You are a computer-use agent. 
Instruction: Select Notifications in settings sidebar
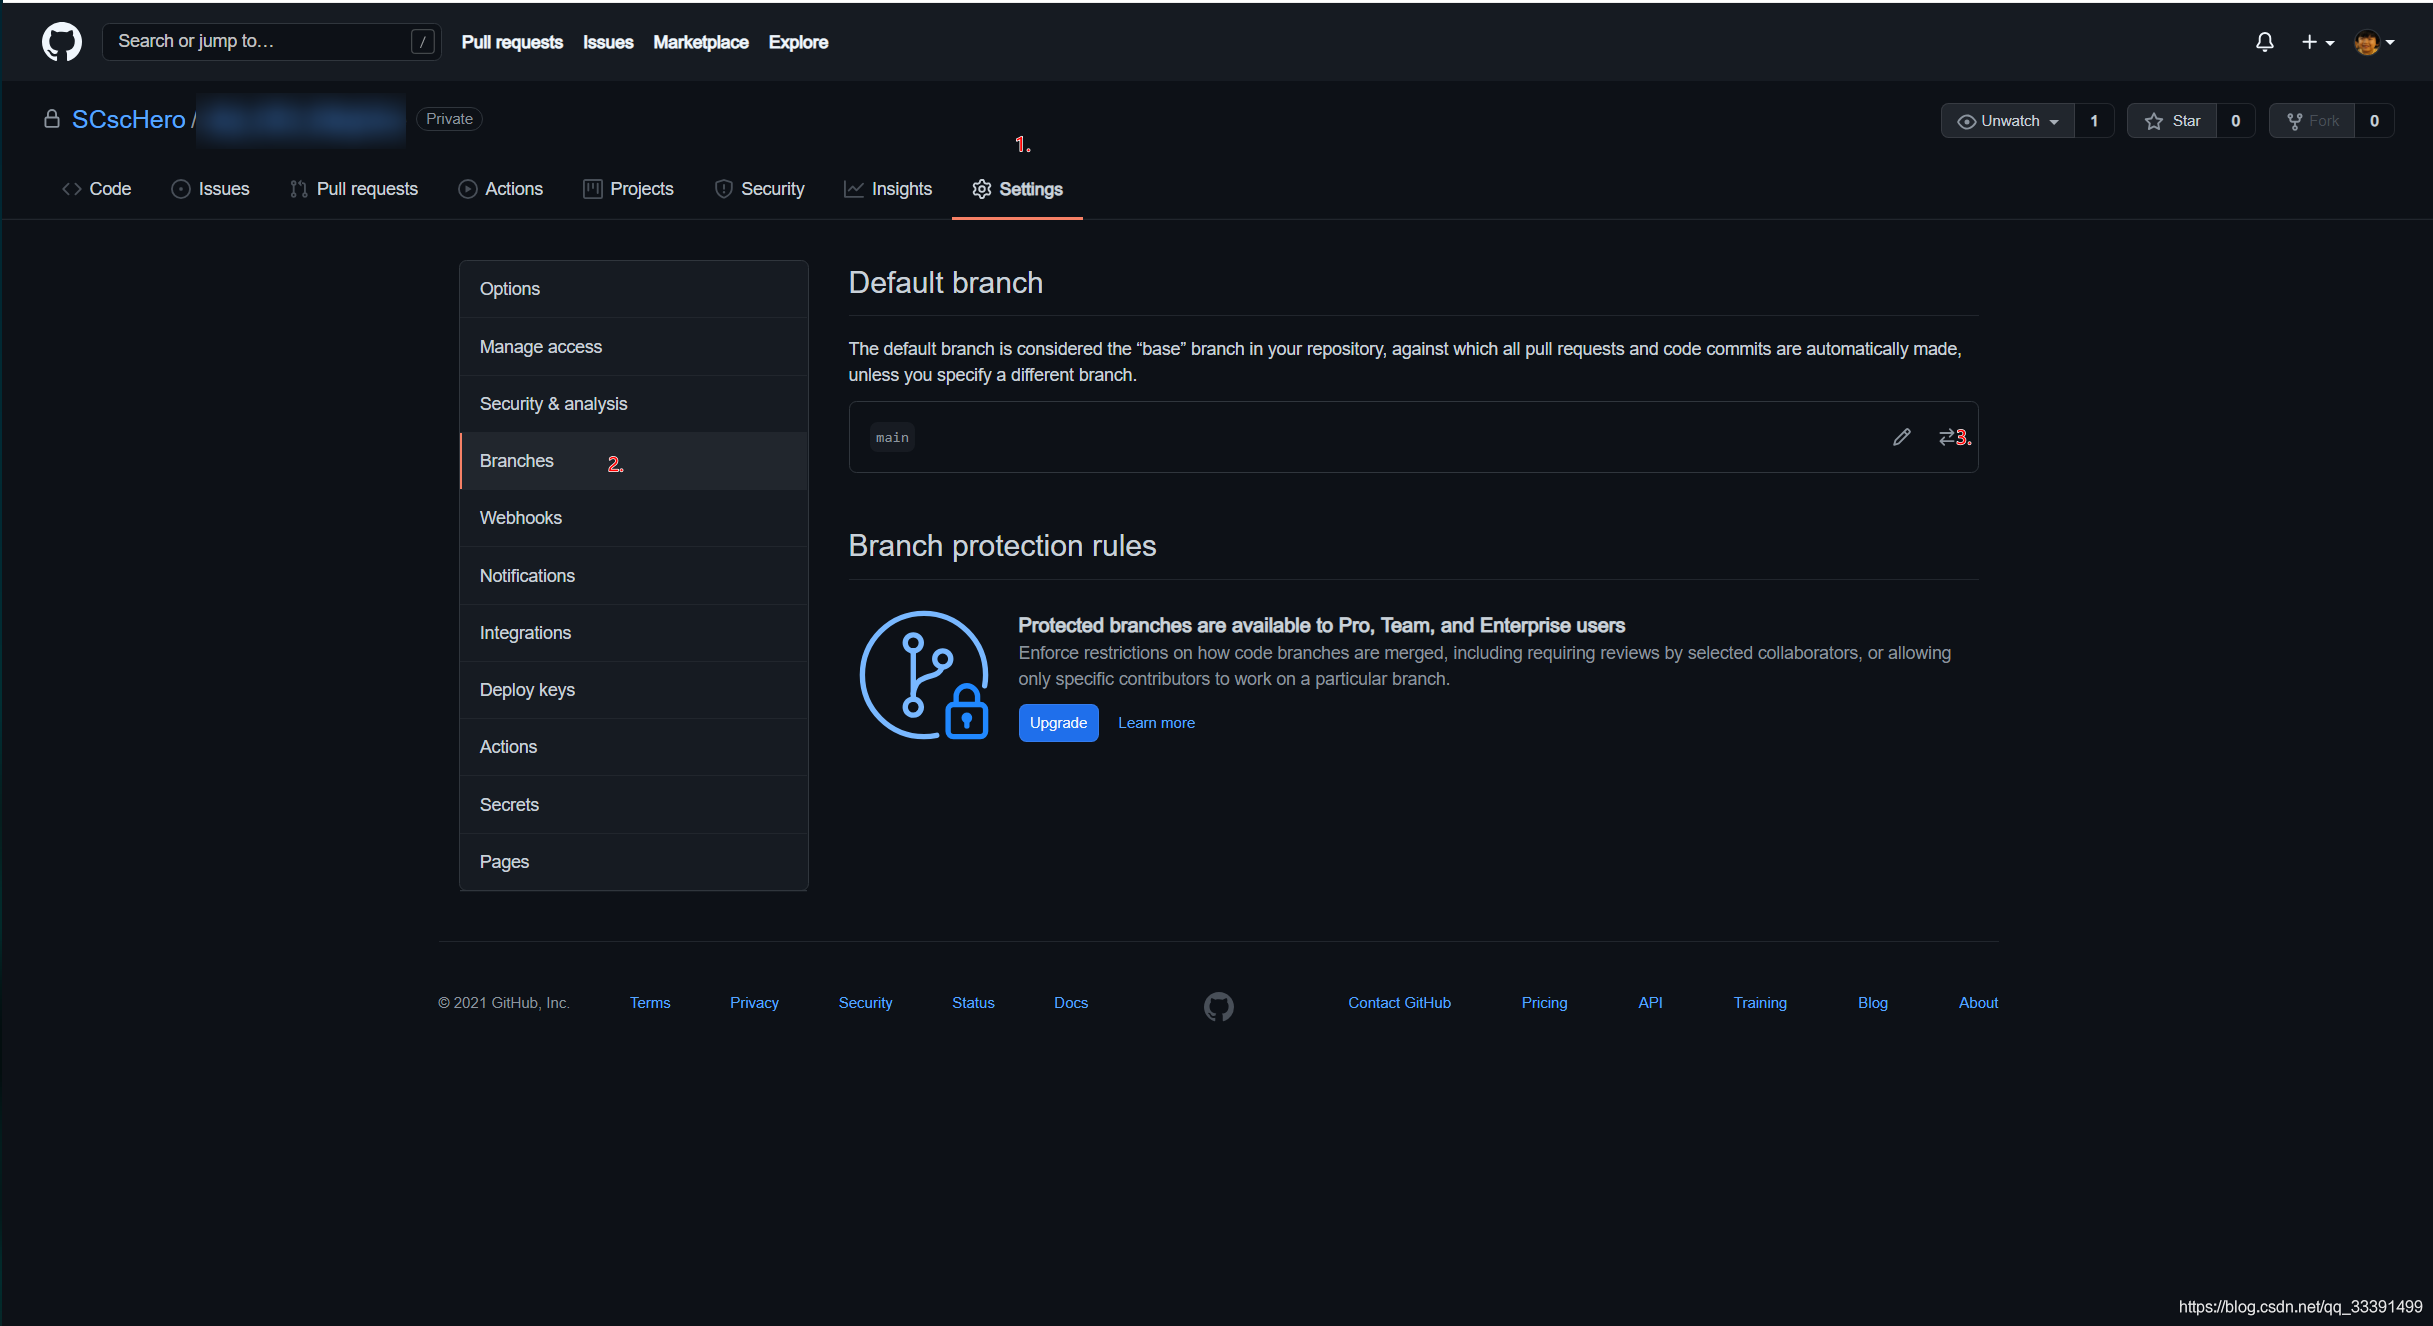coord(634,576)
